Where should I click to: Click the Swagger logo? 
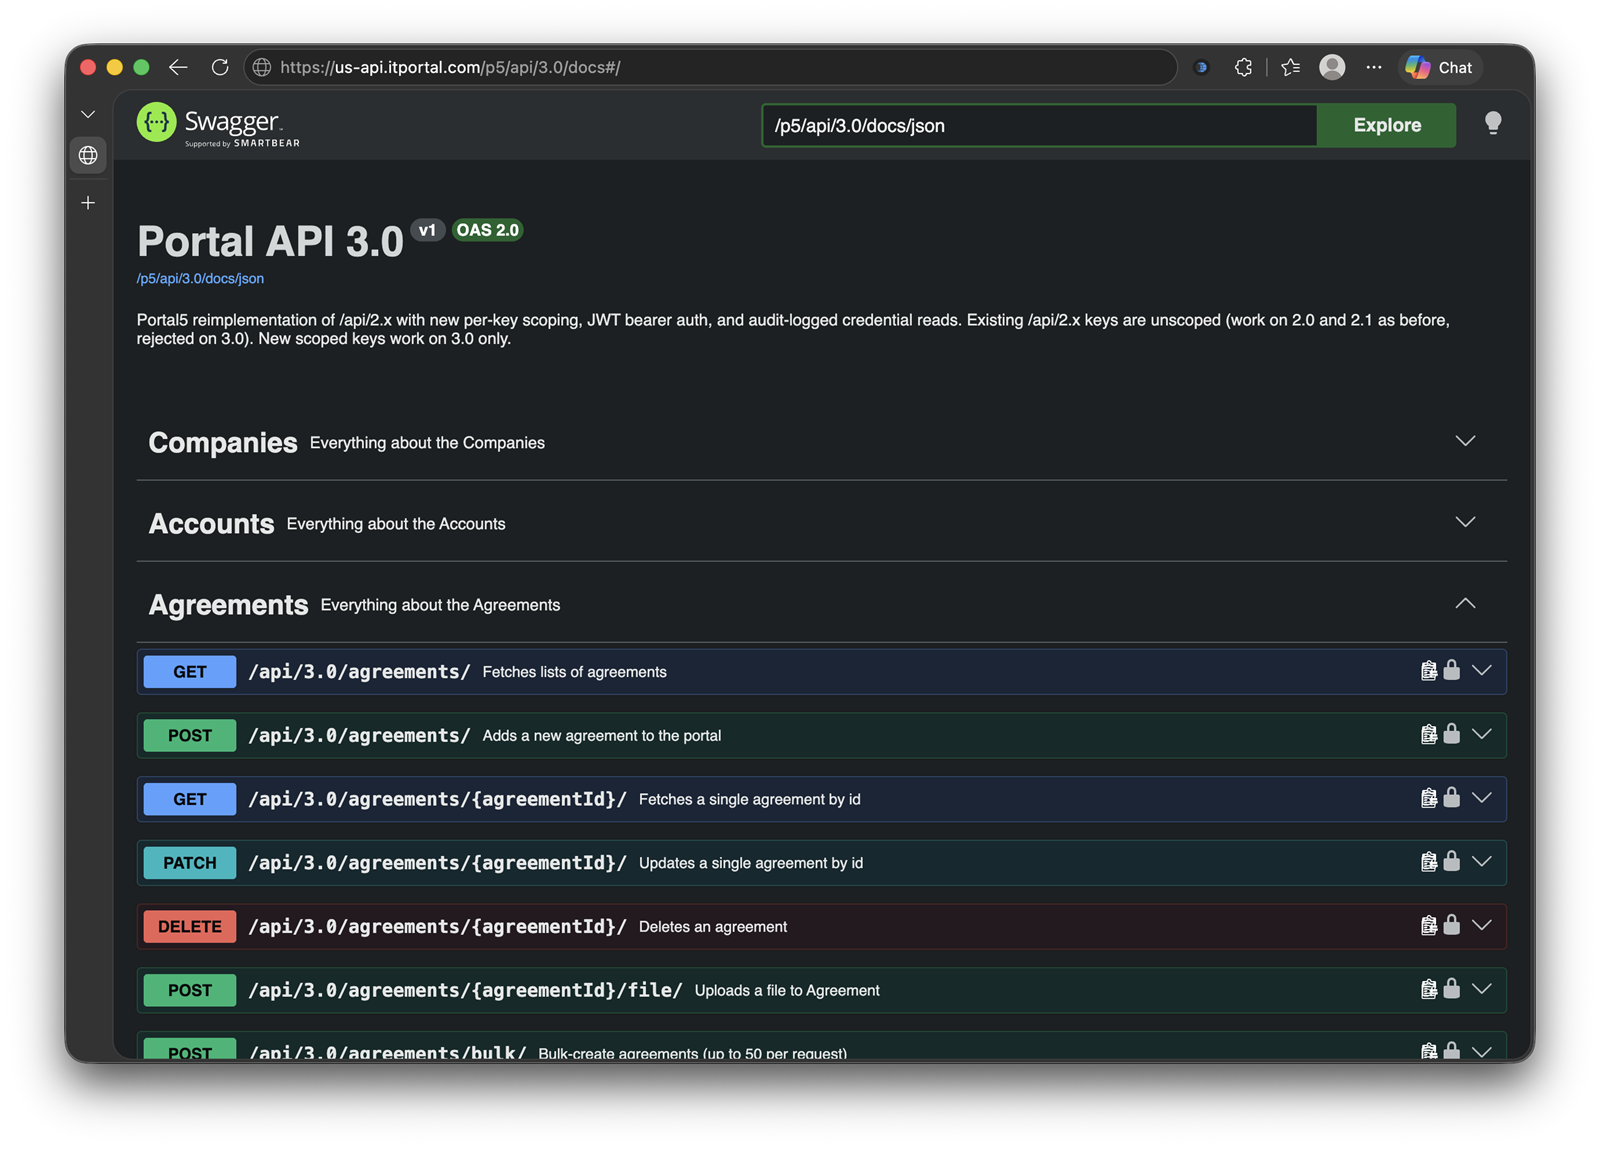(218, 124)
